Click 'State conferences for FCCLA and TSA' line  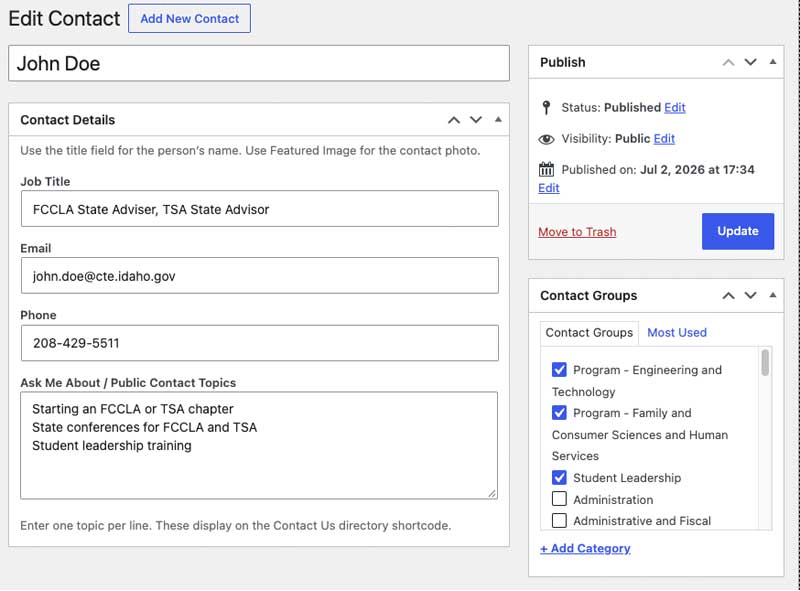click(x=144, y=427)
